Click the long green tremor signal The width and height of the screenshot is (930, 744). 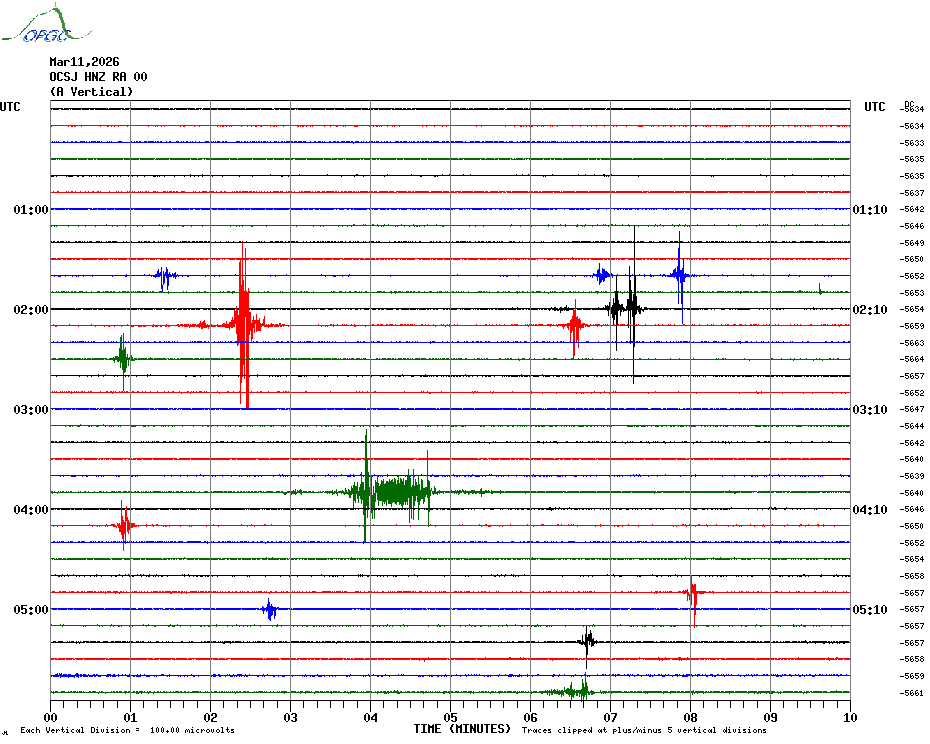coord(395,491)
